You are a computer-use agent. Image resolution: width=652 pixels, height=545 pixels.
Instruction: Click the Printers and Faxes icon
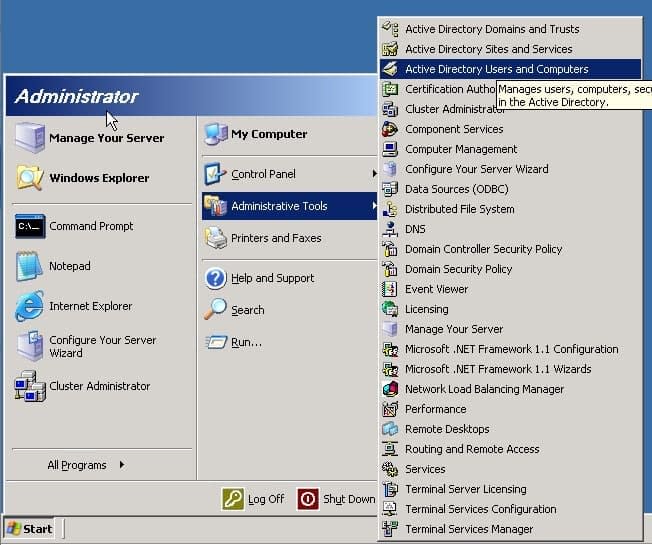pos(215,238)
